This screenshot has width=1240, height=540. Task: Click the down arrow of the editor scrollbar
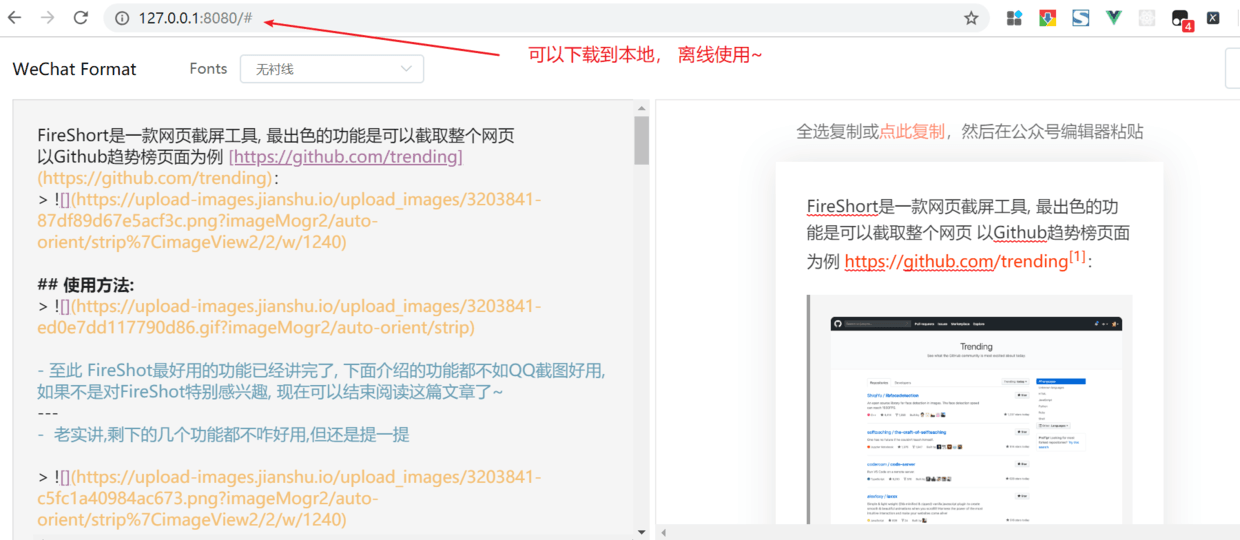click(641, 532)
